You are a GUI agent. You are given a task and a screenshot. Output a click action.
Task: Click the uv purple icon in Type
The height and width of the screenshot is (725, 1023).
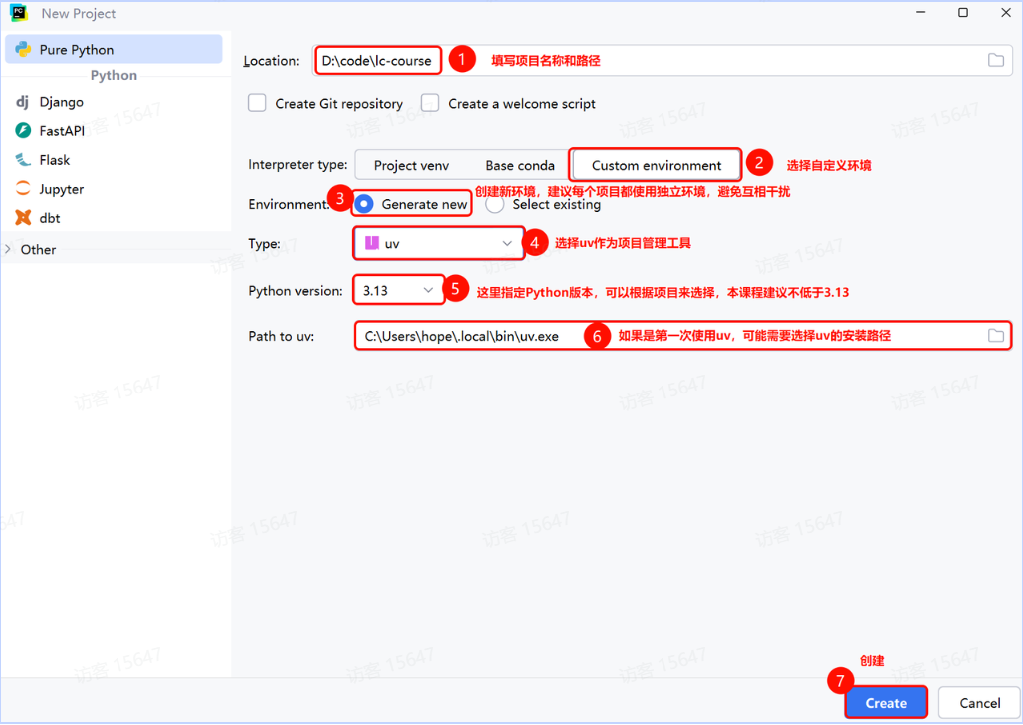tap(372, 243)
